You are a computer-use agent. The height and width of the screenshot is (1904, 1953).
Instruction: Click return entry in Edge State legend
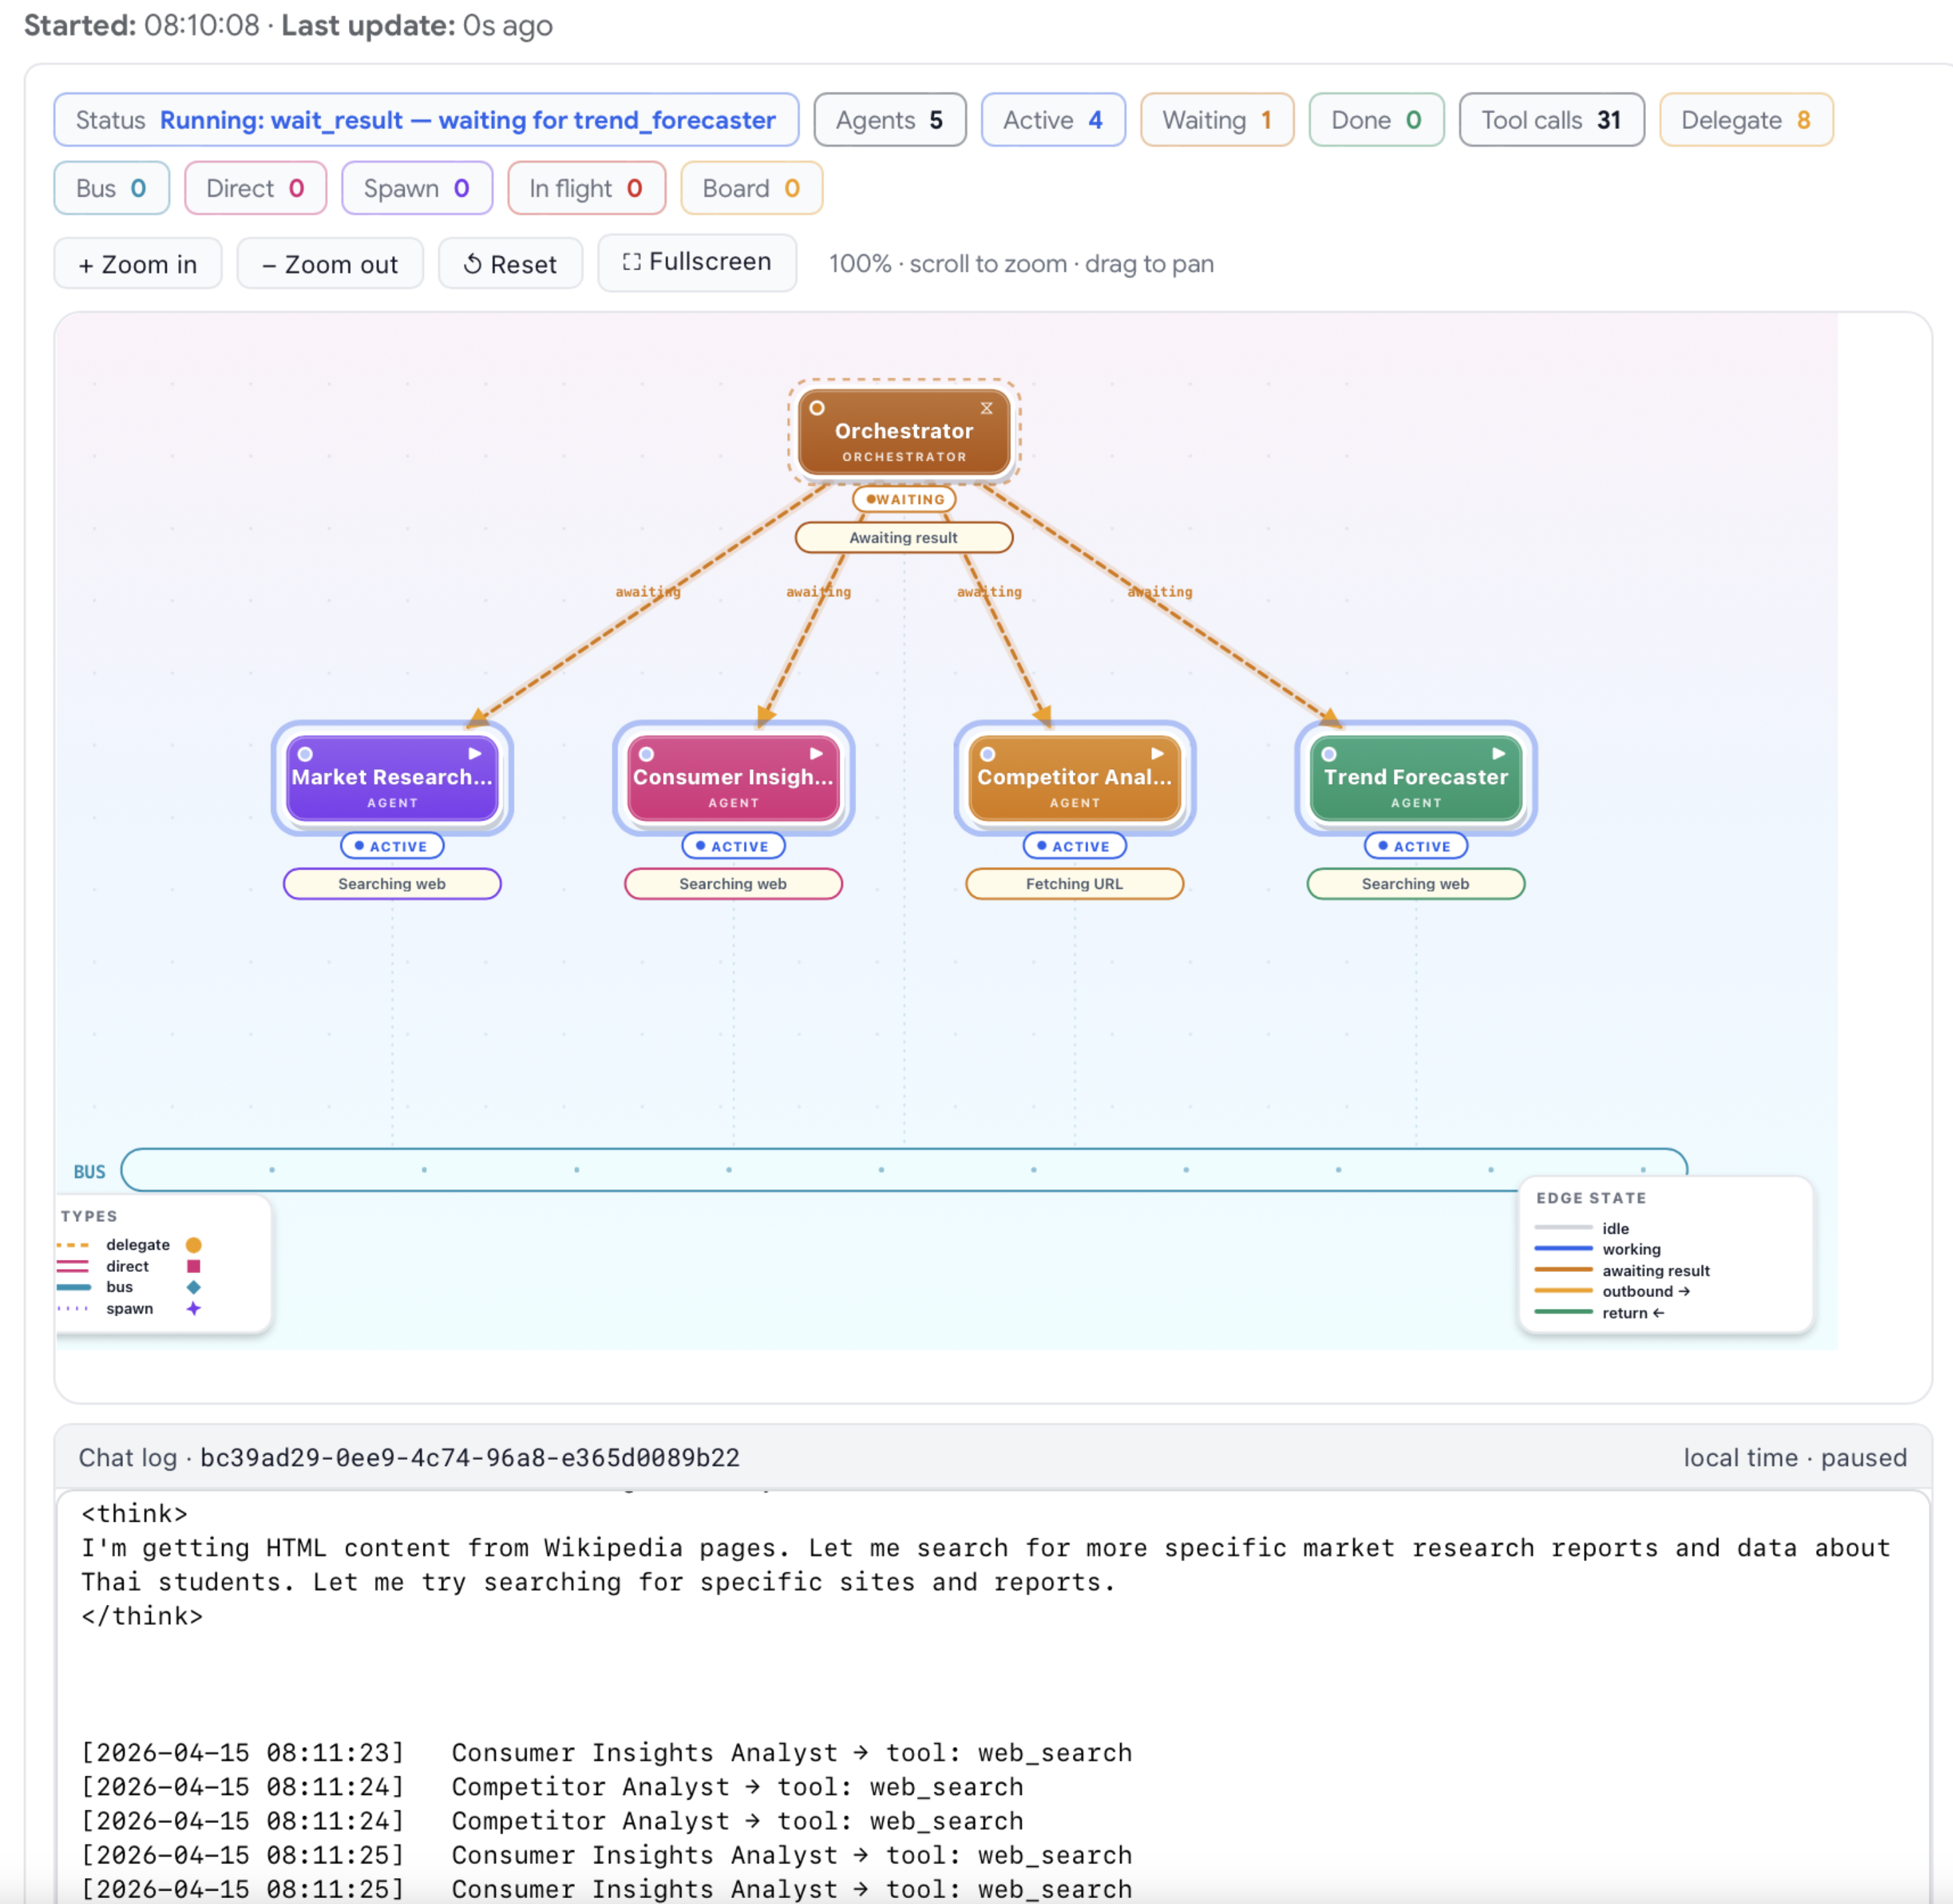1599,1313
